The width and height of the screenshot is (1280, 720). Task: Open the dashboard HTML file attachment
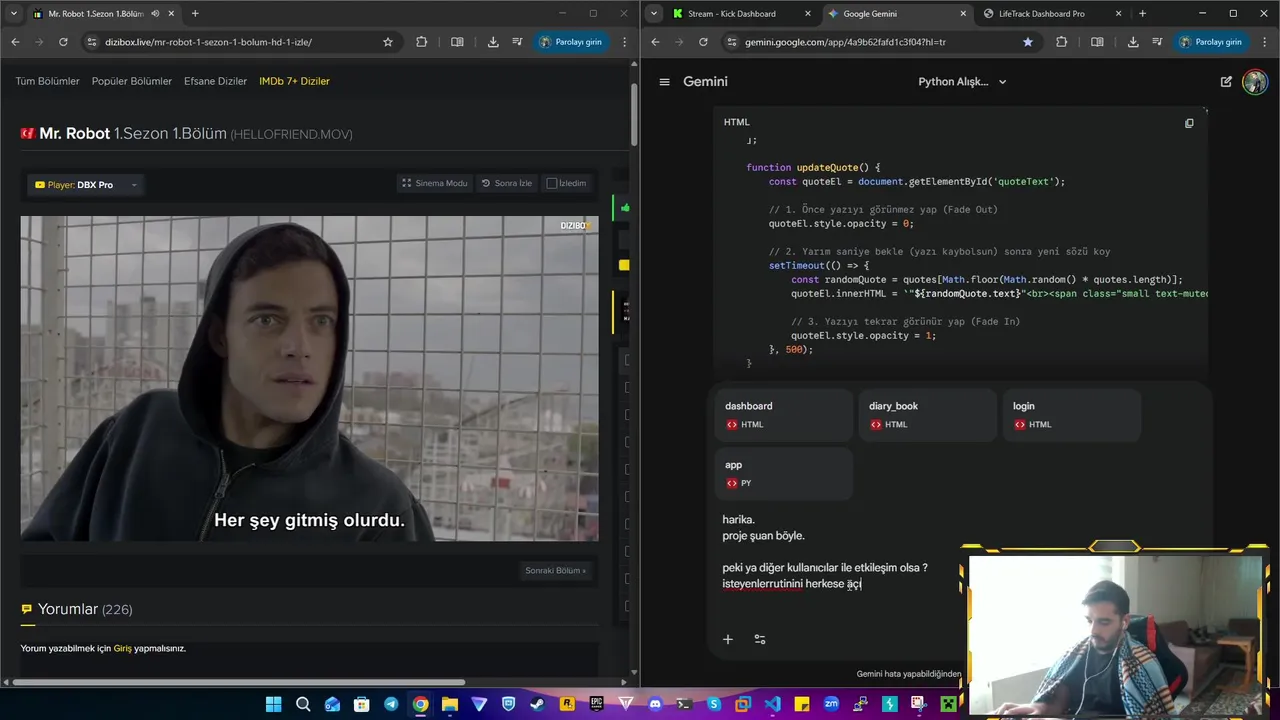pos(785,415)
